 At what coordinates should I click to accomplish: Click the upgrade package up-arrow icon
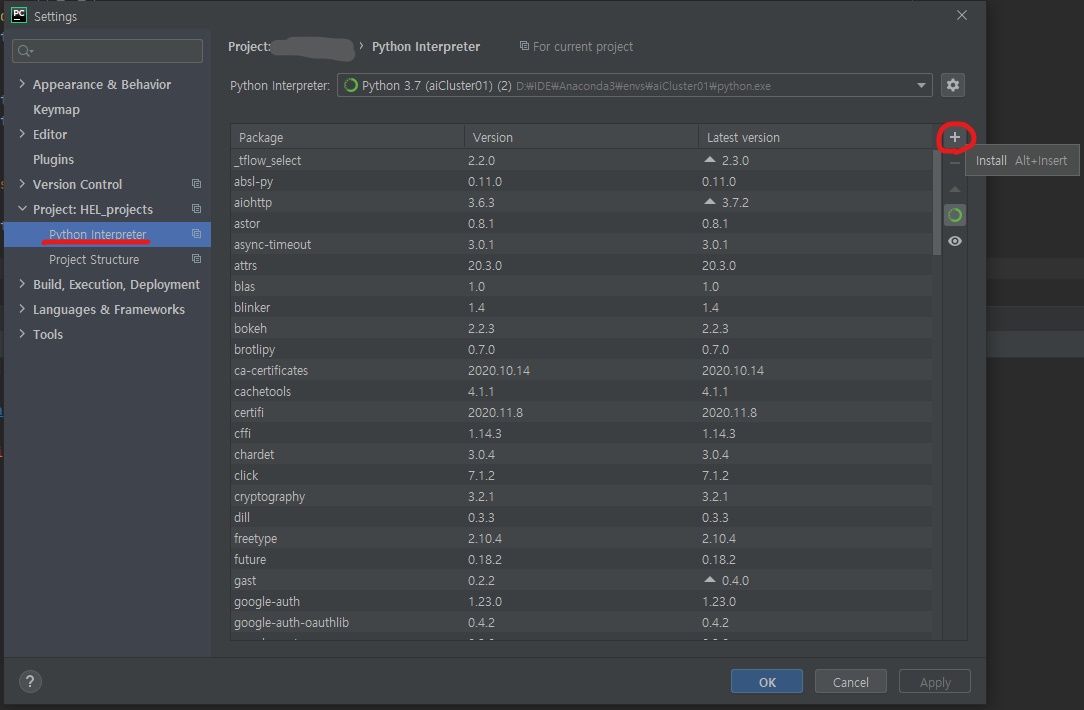pos(955,189)
